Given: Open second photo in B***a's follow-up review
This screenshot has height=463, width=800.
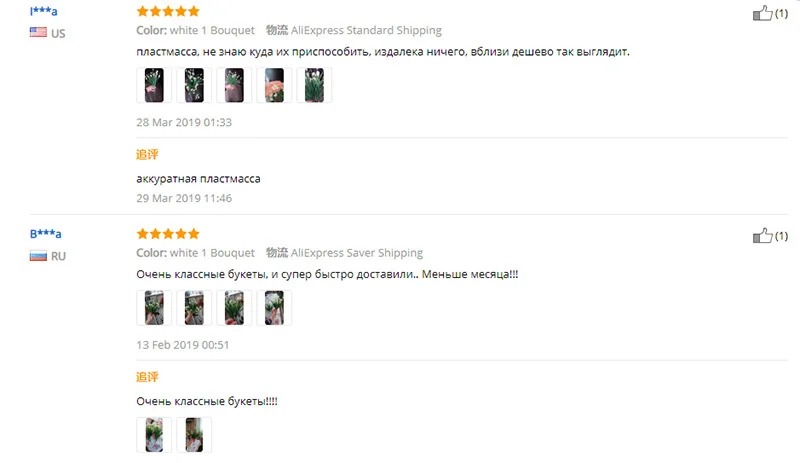Looking at the screenshot, I should [194, 435].
